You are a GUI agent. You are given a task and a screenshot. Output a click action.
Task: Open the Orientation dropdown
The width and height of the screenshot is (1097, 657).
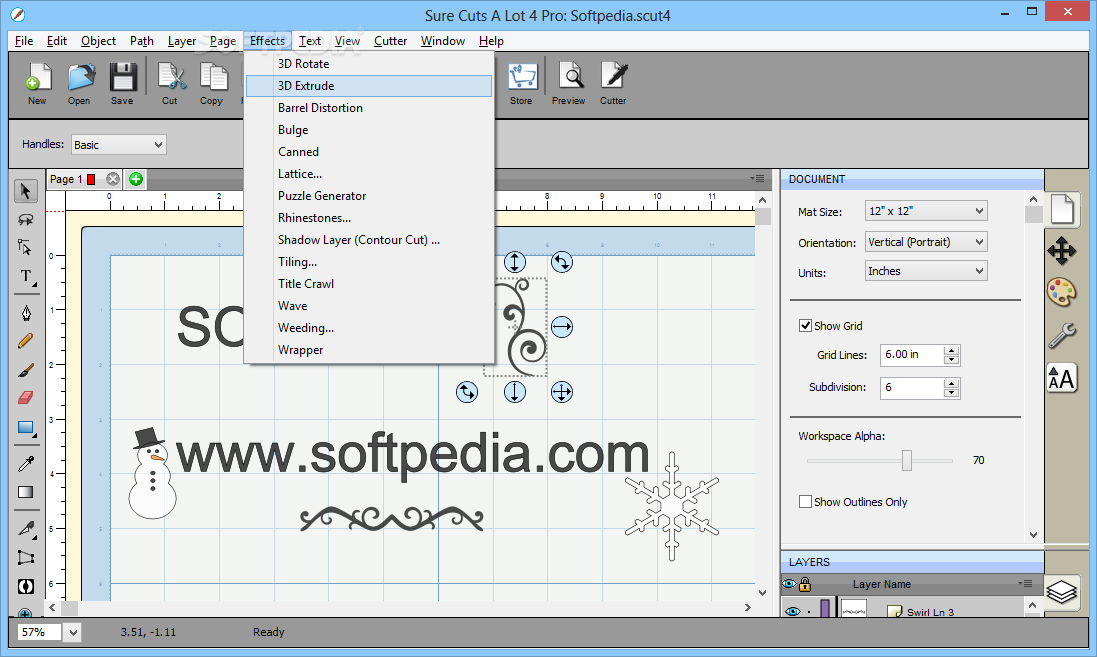[x=926, y=242]
